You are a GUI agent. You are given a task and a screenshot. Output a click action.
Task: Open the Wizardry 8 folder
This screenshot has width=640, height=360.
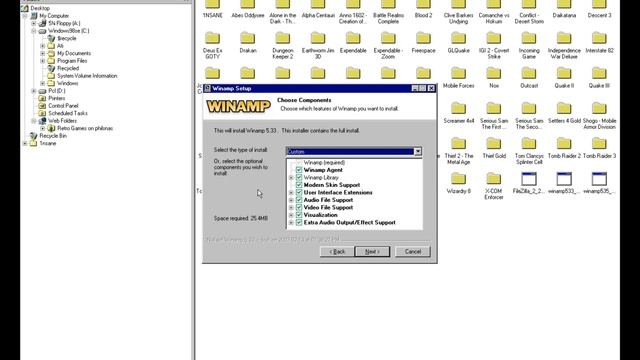click(458, 183)
